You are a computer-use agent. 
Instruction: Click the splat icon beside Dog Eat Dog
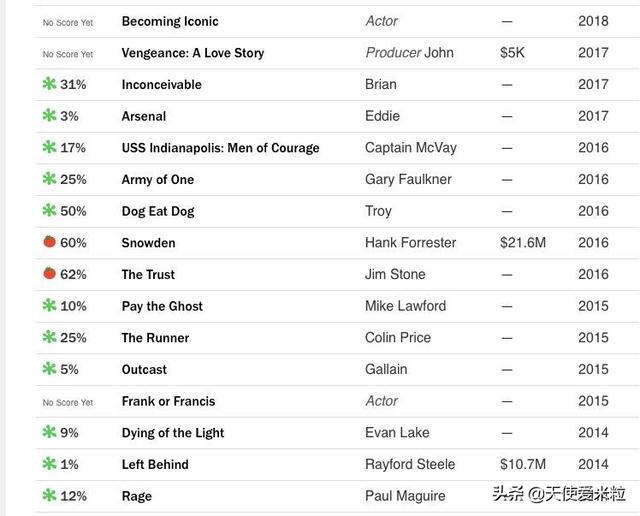point(49,211)
